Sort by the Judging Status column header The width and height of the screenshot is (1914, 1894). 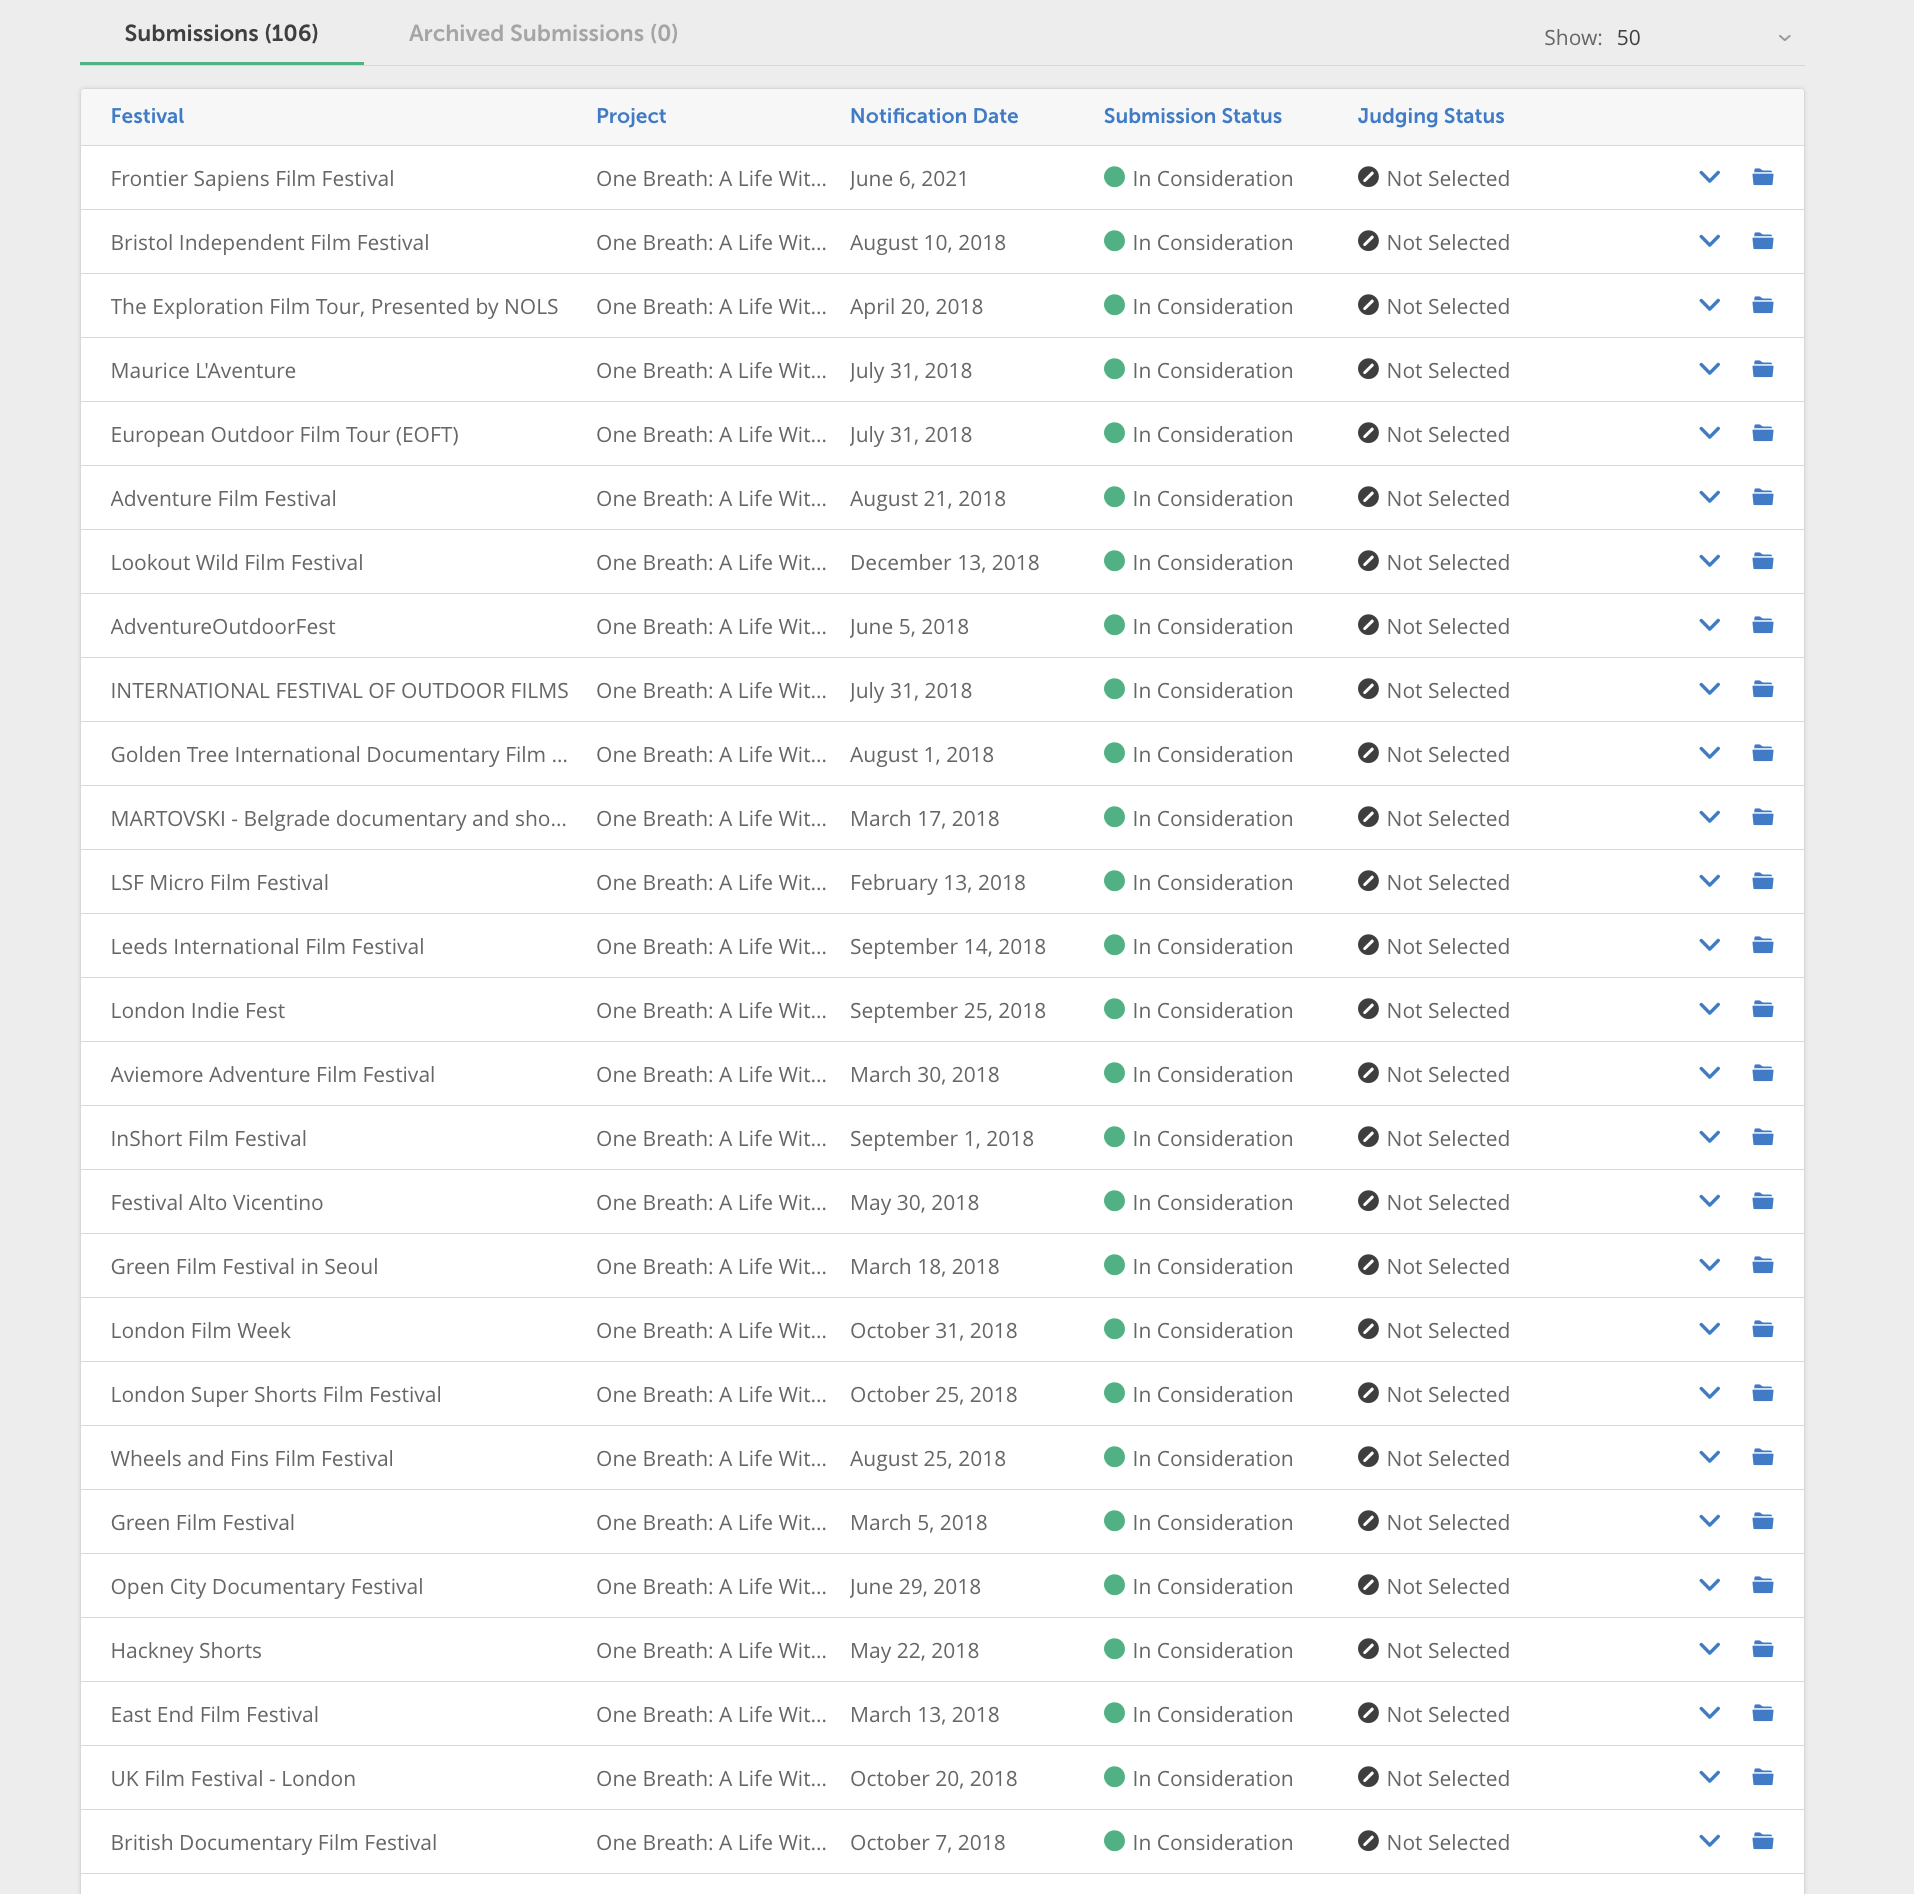(x=1430, y=116)
